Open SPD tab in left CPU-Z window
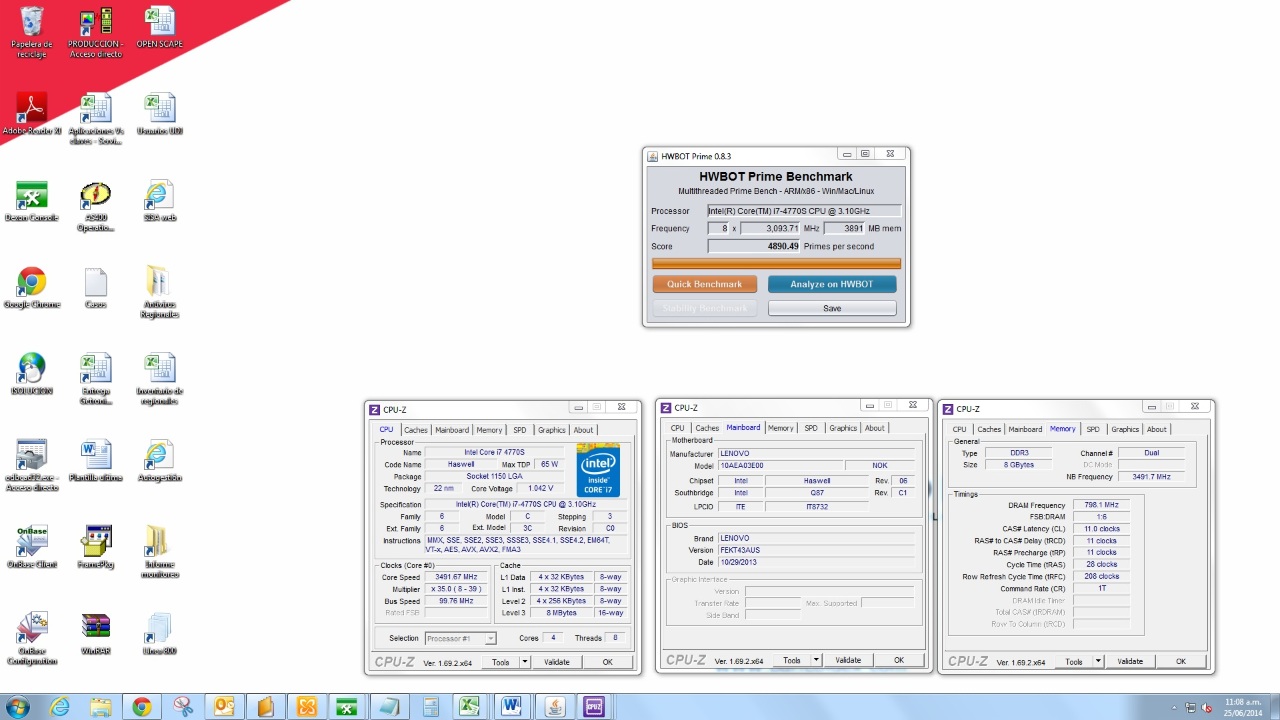This screenshot has width=1280, height=720. 520,430
